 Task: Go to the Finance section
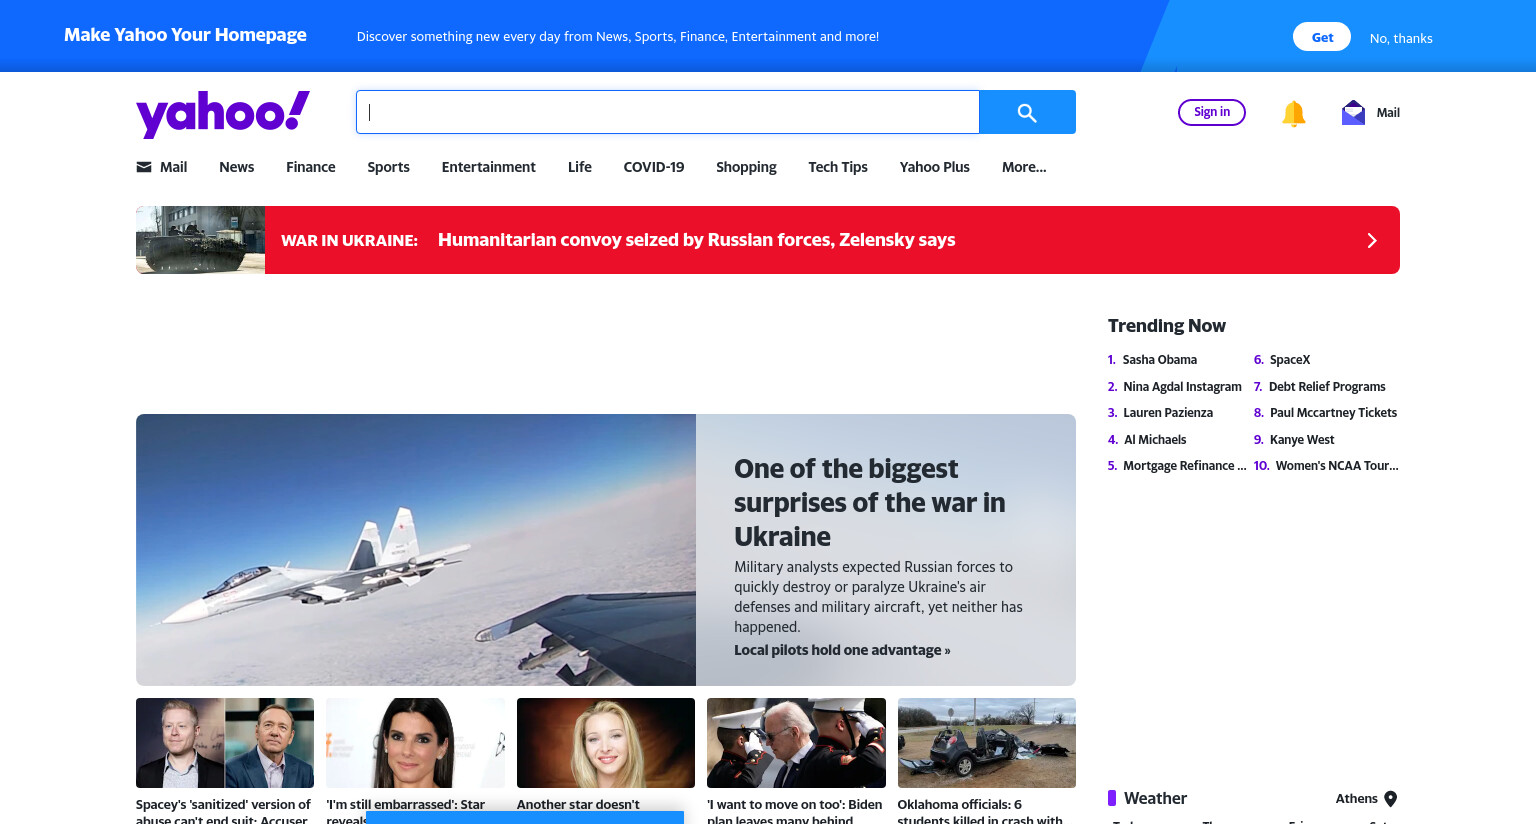[311, 167]
